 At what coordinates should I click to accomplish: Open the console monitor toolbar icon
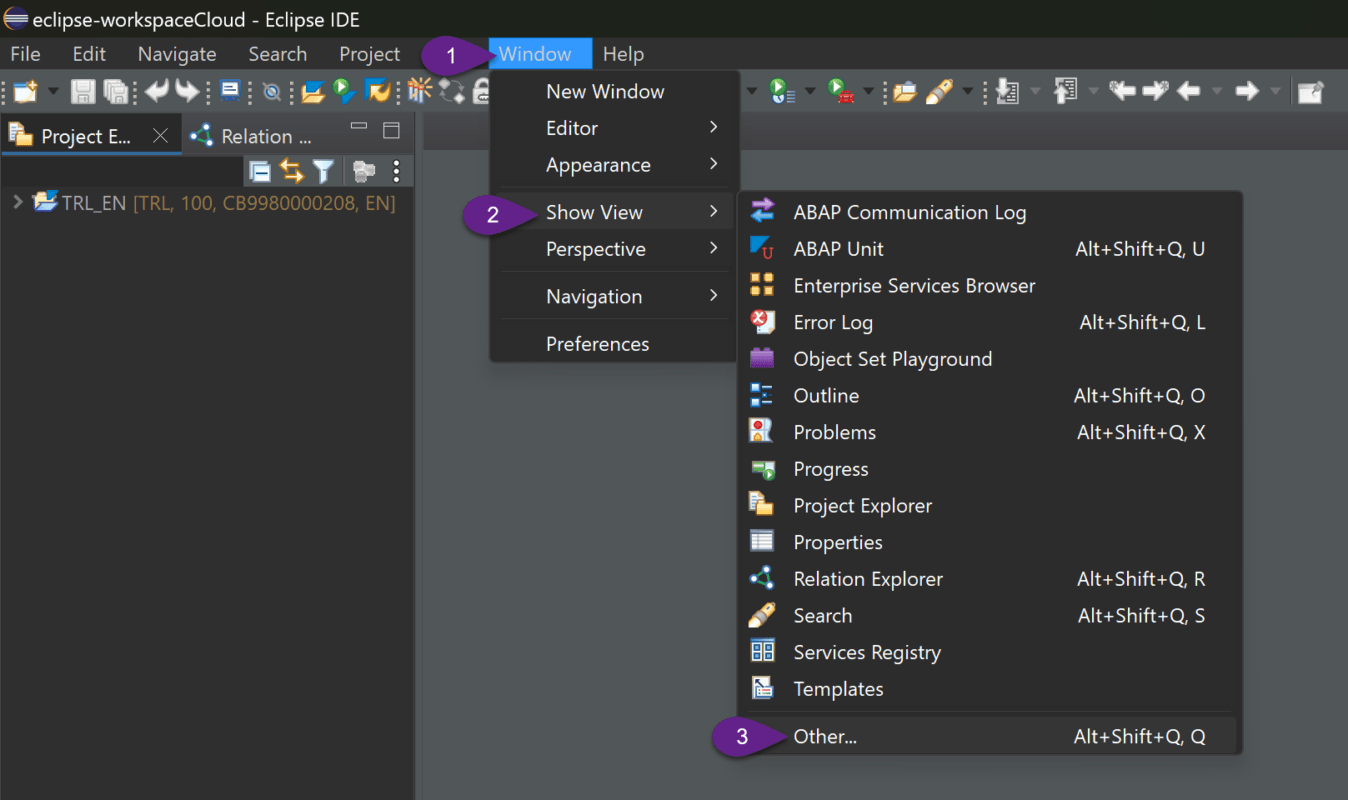coord(230,92)
